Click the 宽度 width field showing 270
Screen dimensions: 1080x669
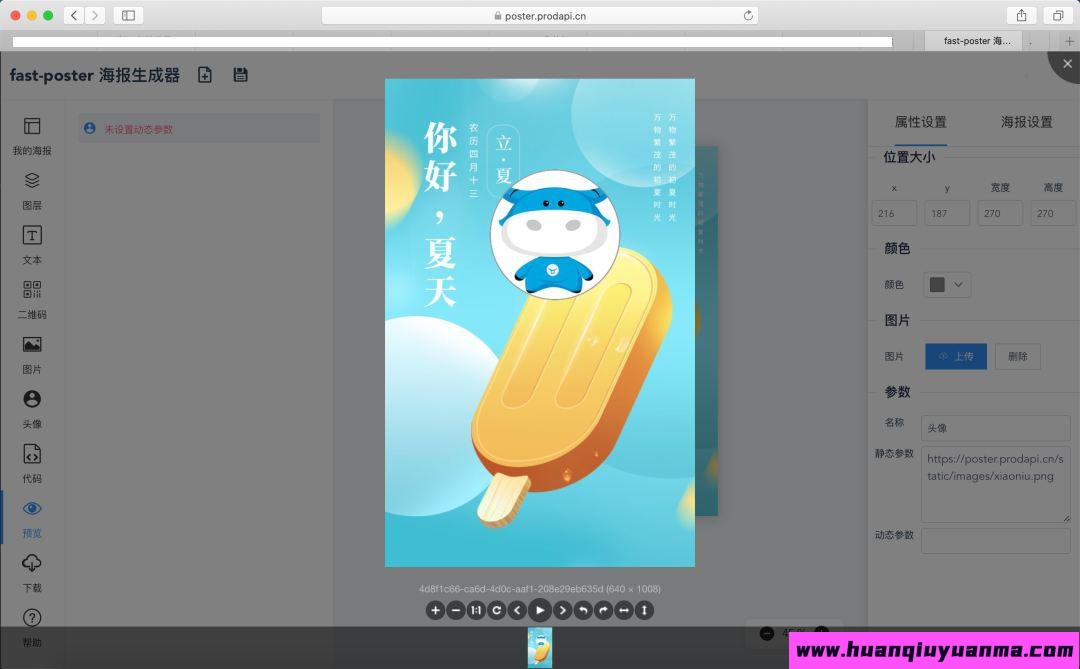click(x=1000, y=213)
